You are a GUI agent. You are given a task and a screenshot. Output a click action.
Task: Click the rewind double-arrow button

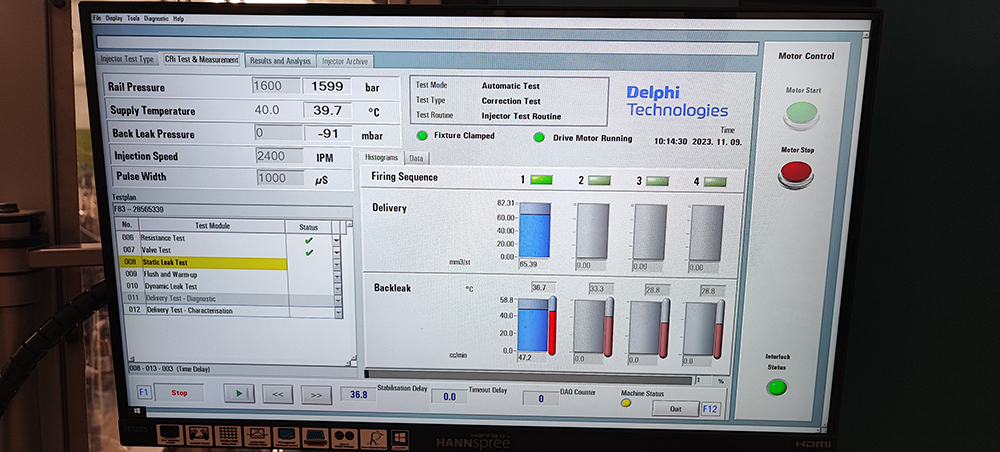pos(278,394)
